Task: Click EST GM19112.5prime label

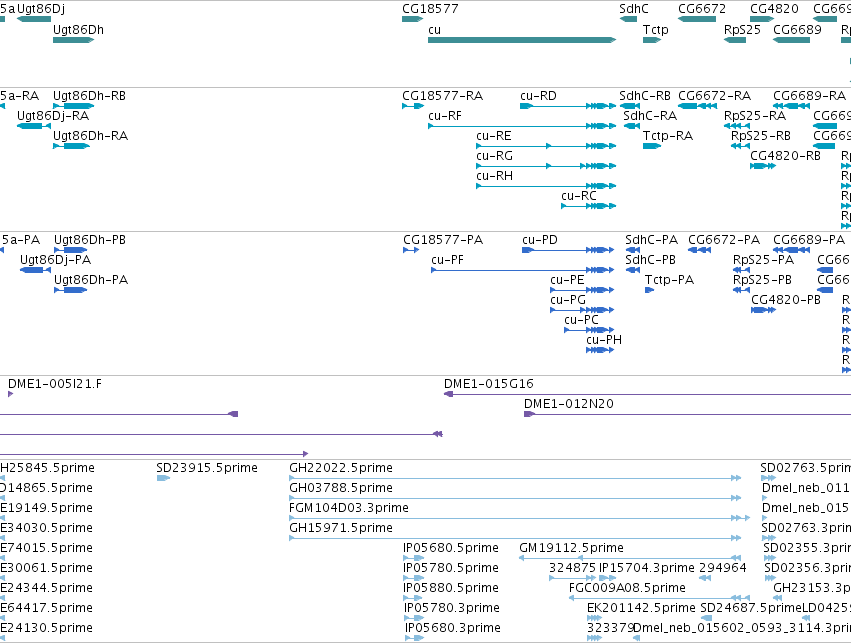Action: click(571, 547)
